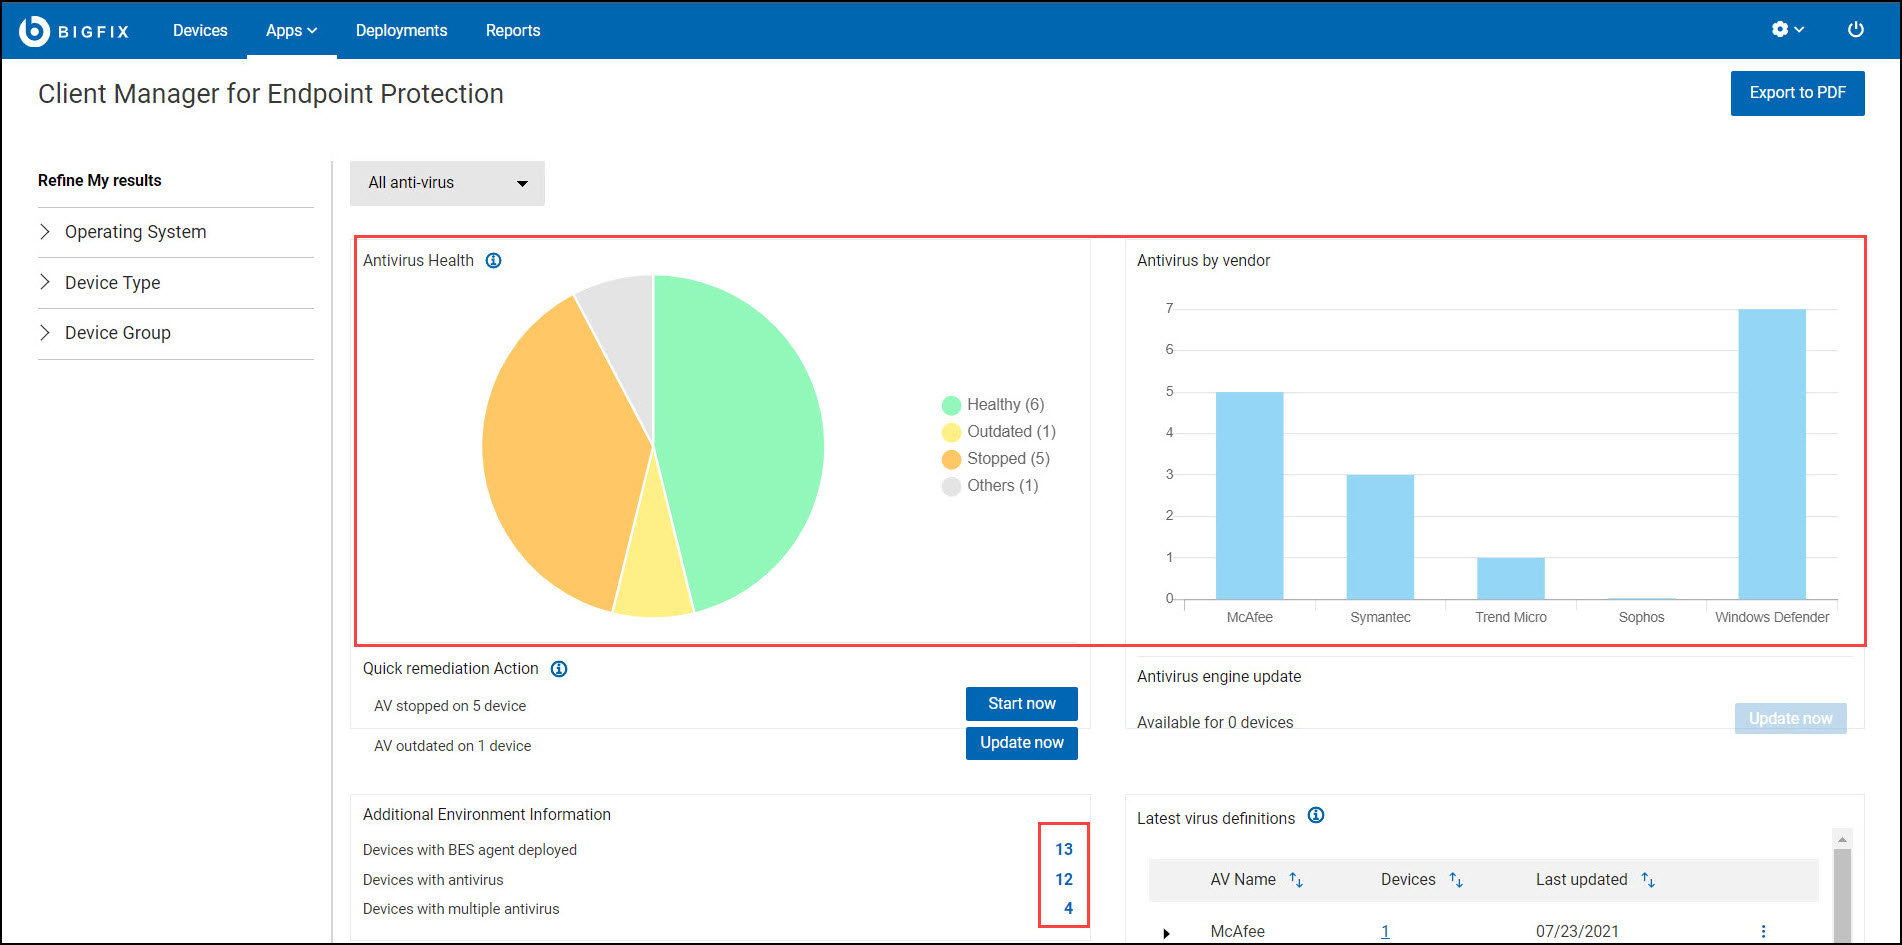Open the McAfee row three-dot menu
1902x945 pixels.
1763,931
